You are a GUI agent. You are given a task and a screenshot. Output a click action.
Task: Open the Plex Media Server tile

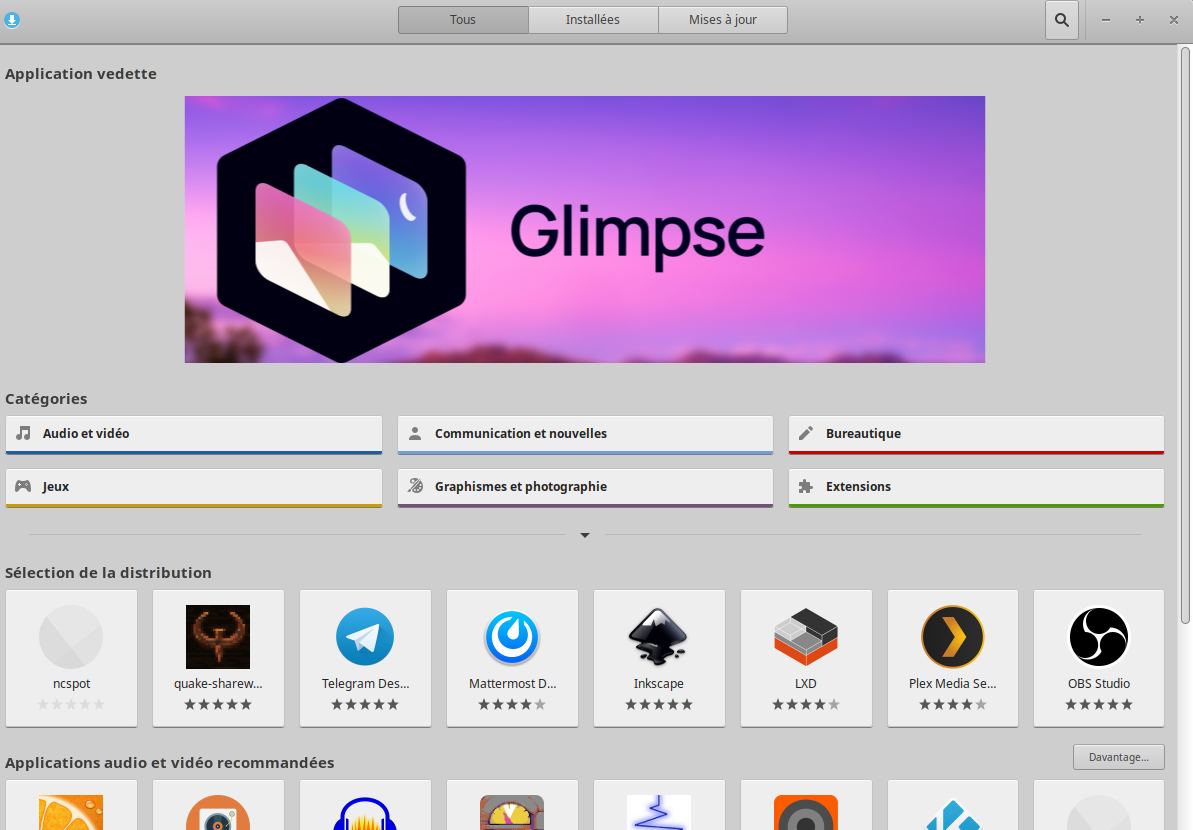click(953, 658)
